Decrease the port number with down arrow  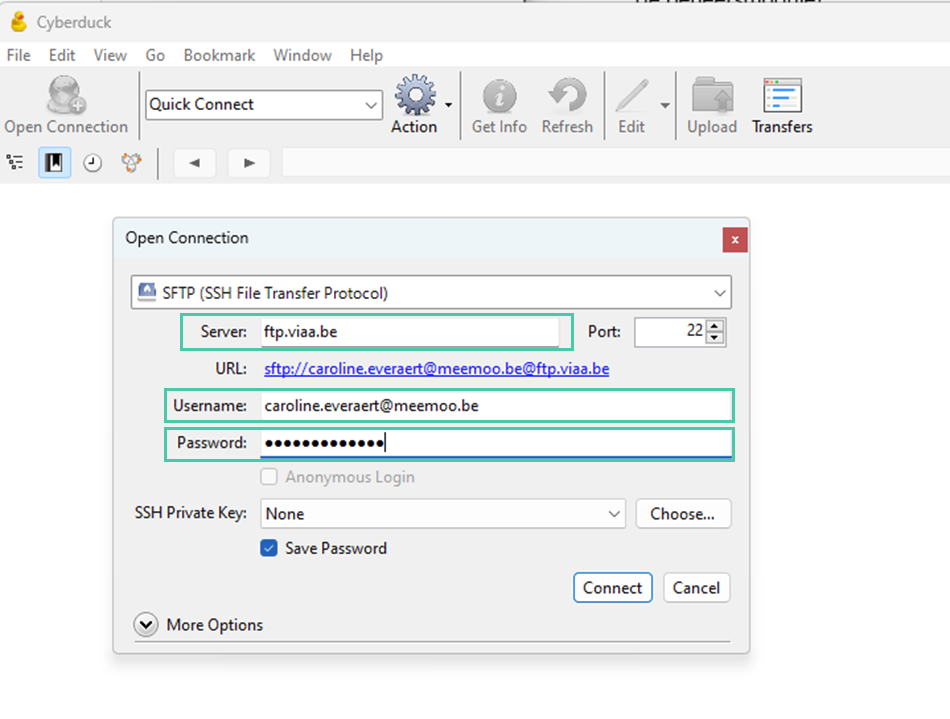click(715, 338)
